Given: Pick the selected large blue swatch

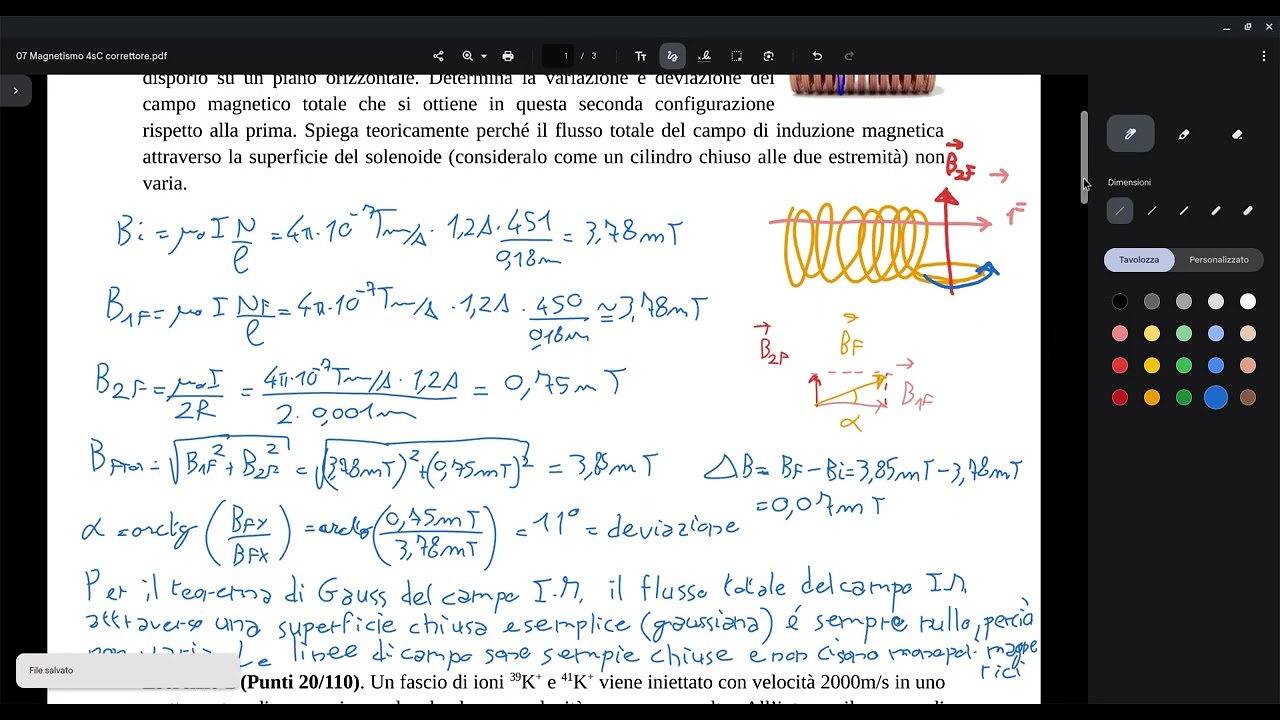Looking at the screenshot, I should click(1216, 398).
